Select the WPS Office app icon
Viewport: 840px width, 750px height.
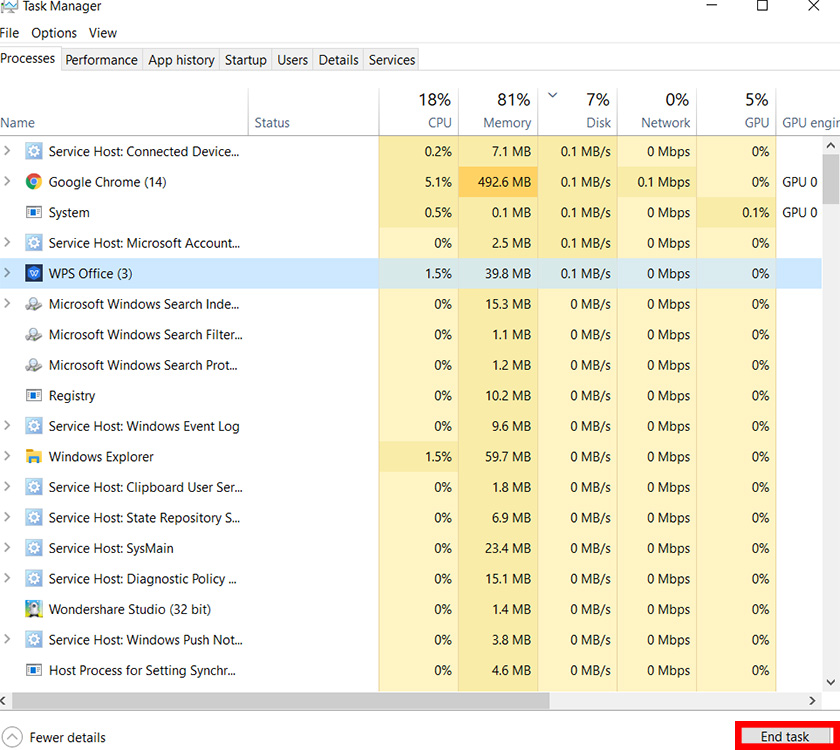pyautogui.click(x=34, y=273)
